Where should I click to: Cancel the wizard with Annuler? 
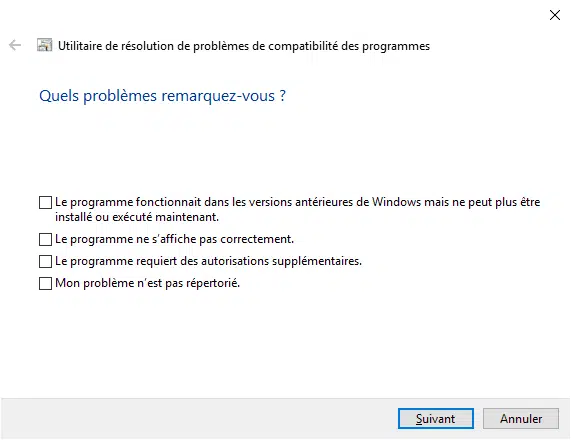click(521, 419)
